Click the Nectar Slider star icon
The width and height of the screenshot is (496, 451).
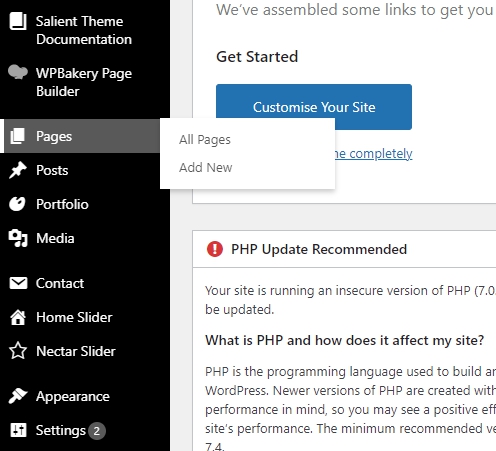click(x=18, y=351)
